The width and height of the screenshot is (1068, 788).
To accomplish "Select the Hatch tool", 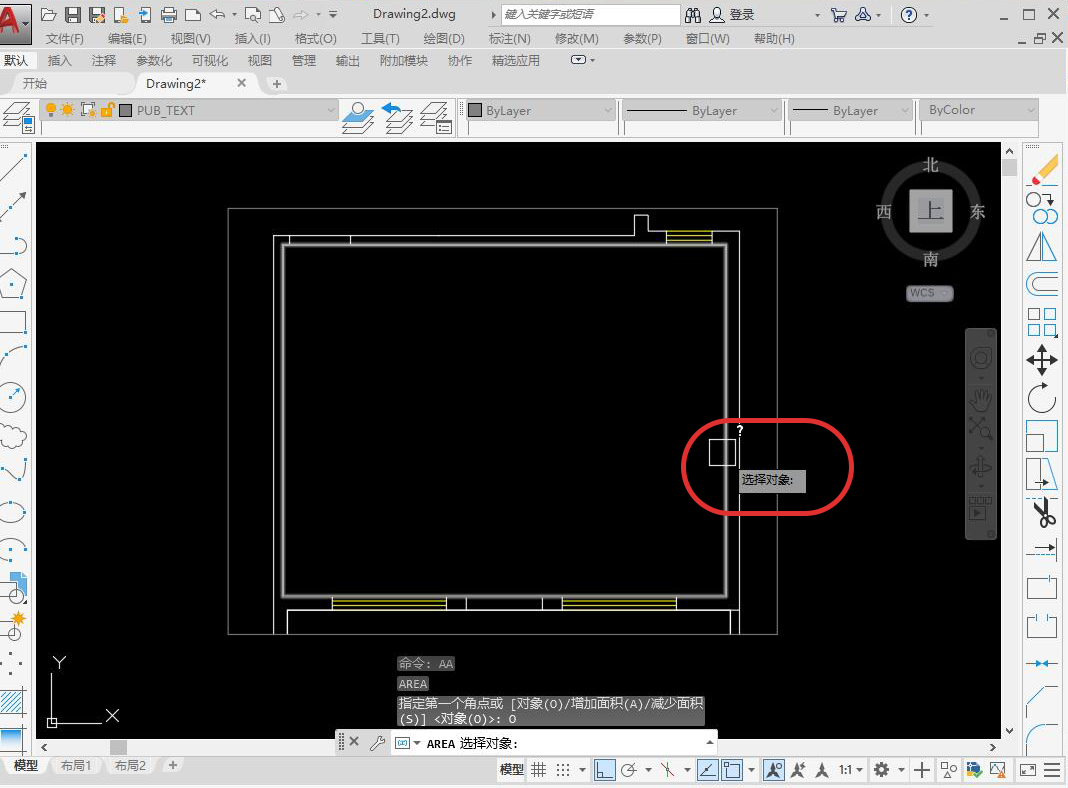I will (12, 702).
